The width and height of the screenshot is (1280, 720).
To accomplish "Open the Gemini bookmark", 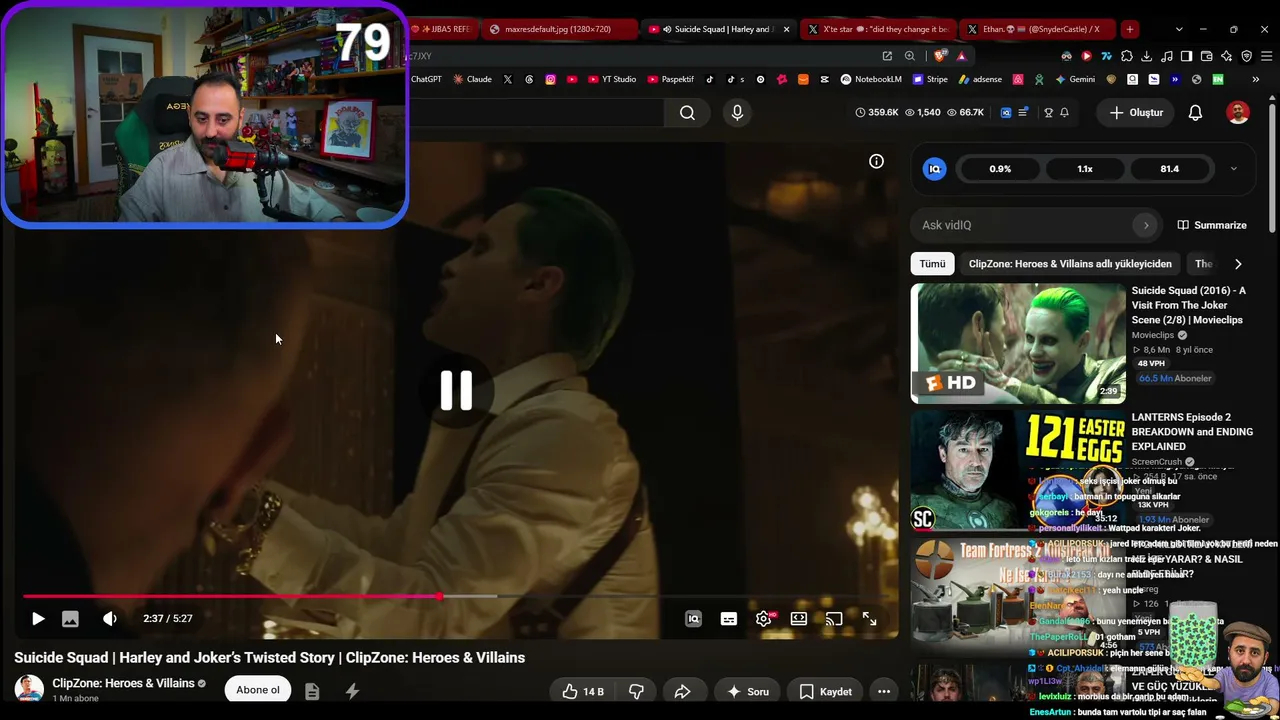I will click(1075, 79).
